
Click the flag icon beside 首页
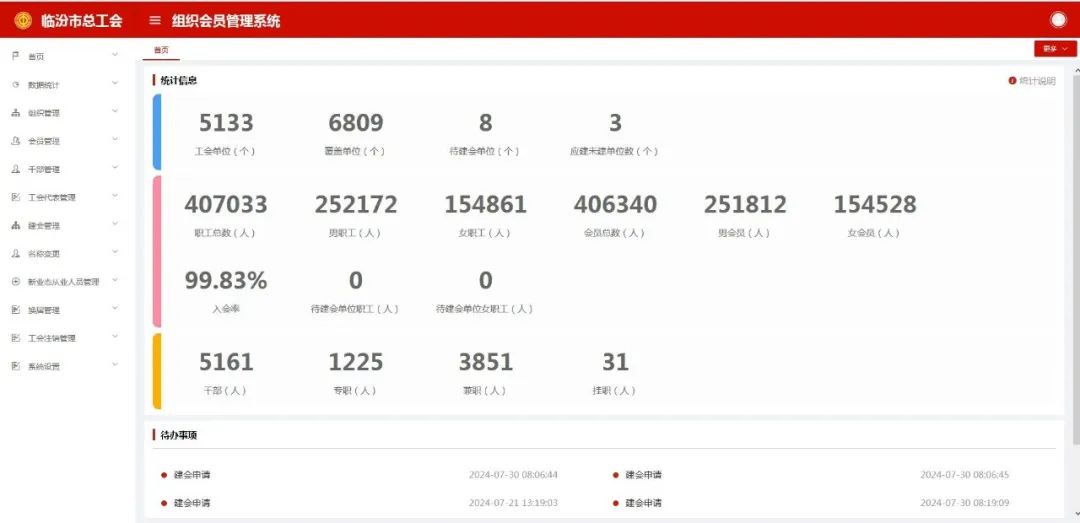(16, 56)
